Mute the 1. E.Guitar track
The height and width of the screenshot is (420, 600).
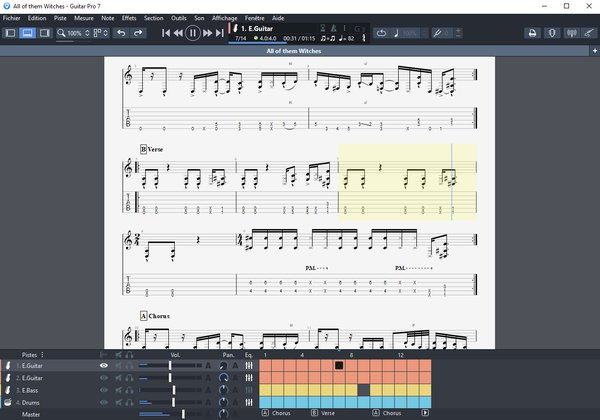coord(119,366)
